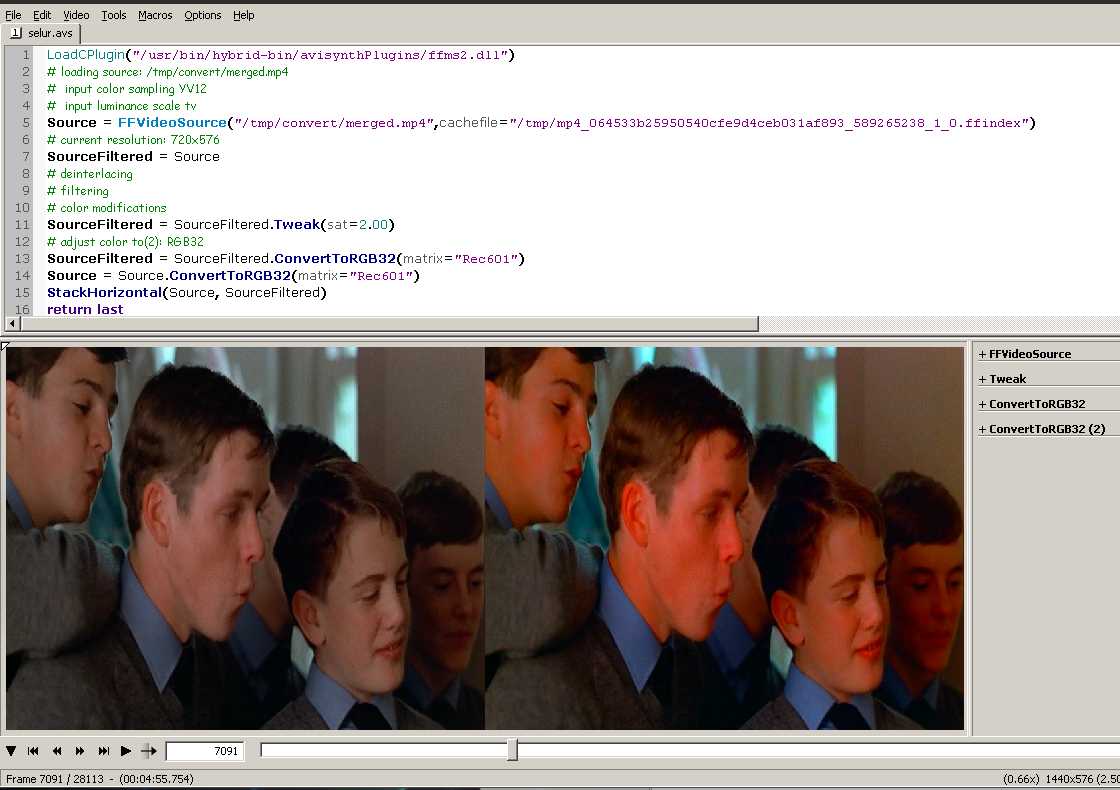Step forward one frame with the forward arrows
The image size is (1120, 790).
coord(80,751)
